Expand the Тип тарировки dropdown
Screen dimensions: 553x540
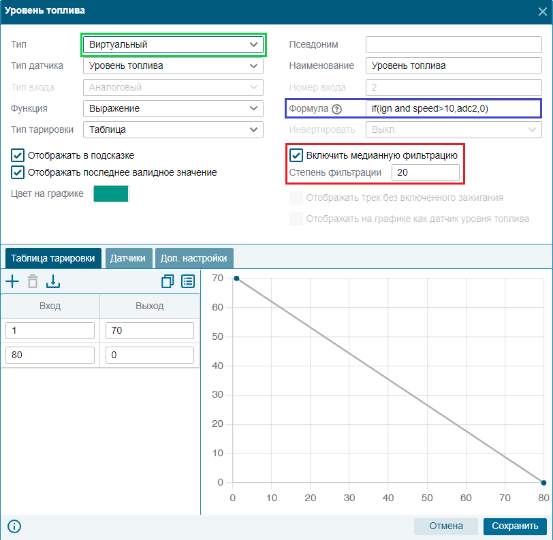pos(173,130)
